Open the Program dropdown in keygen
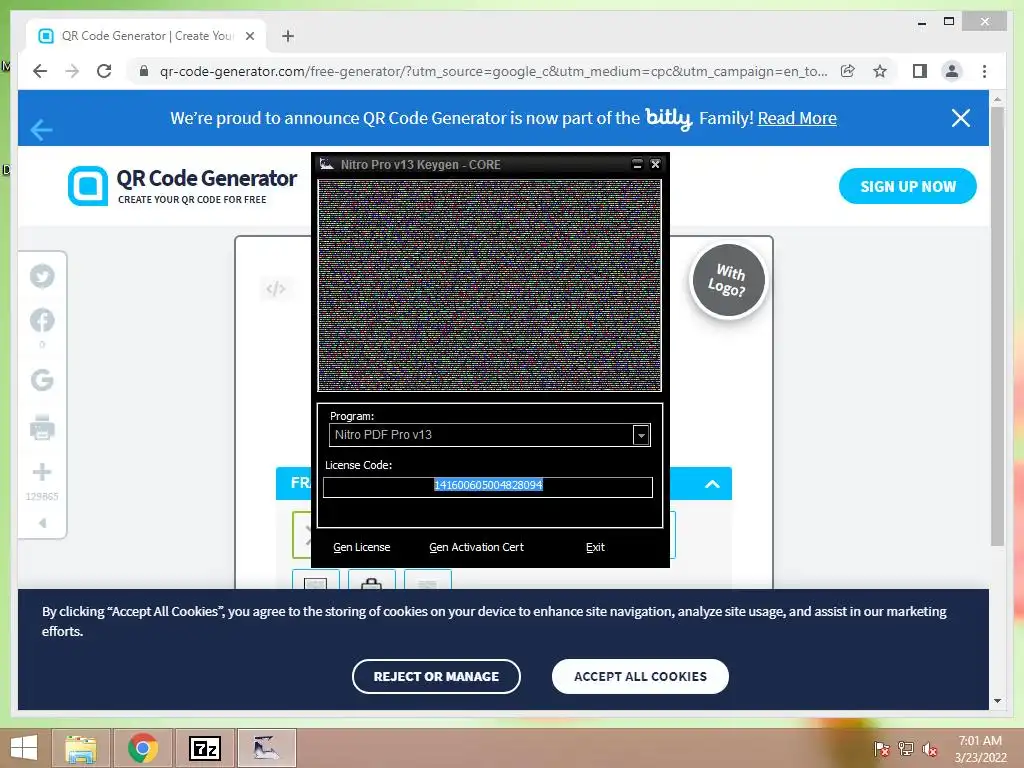 coord(641,435)
